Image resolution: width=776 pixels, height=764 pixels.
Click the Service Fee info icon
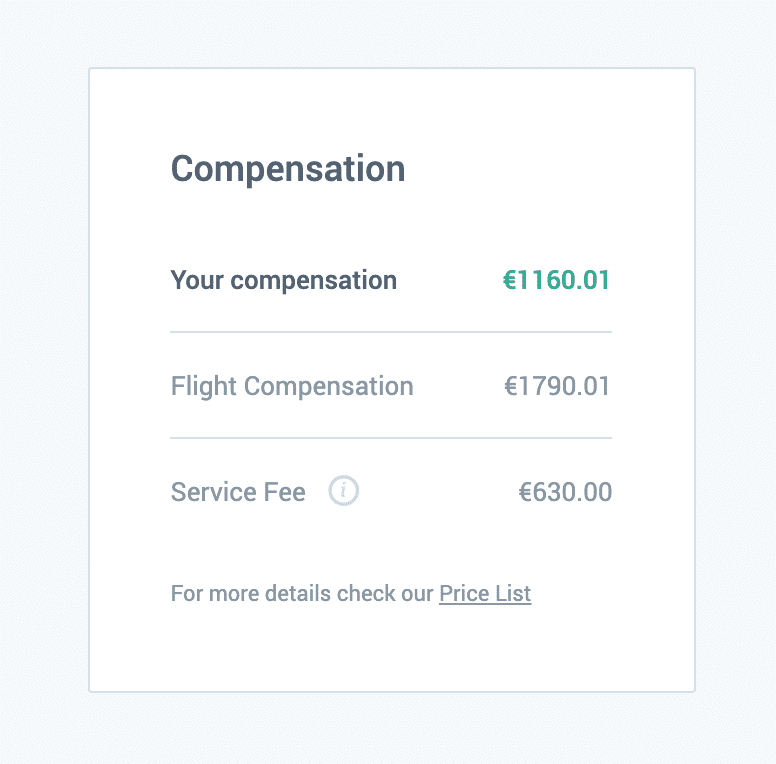click(343, 490)
